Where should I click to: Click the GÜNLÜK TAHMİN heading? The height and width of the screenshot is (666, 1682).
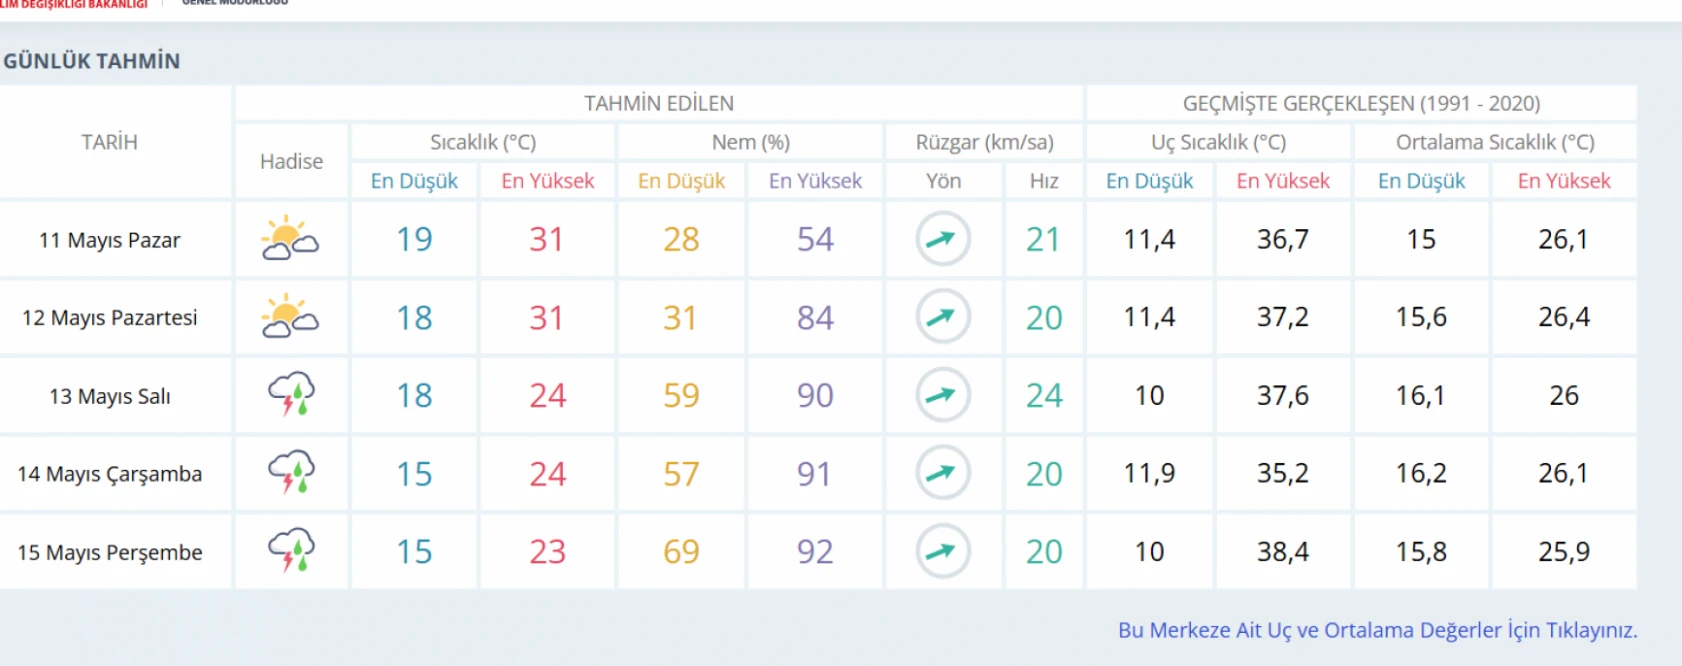[92, 61]
